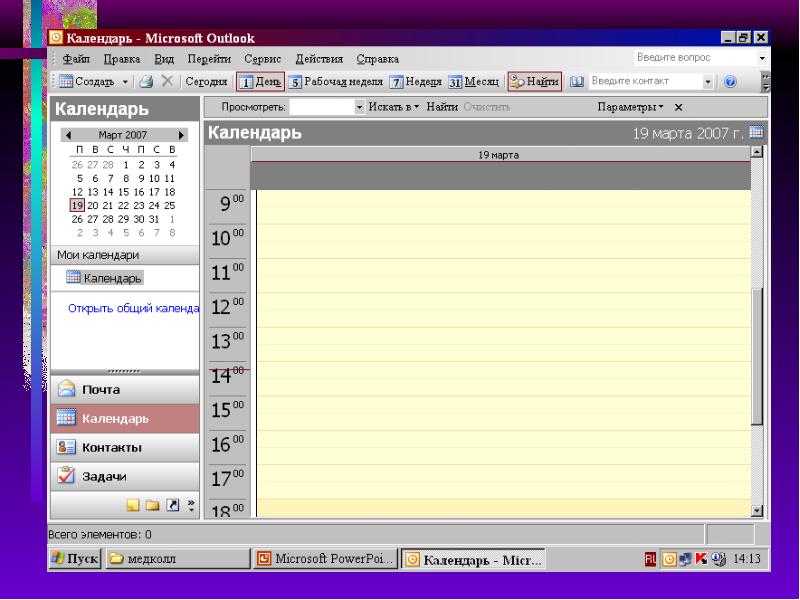Switch to Неделя view
Viewport: 800px width, 600px height.
[415, 82]
